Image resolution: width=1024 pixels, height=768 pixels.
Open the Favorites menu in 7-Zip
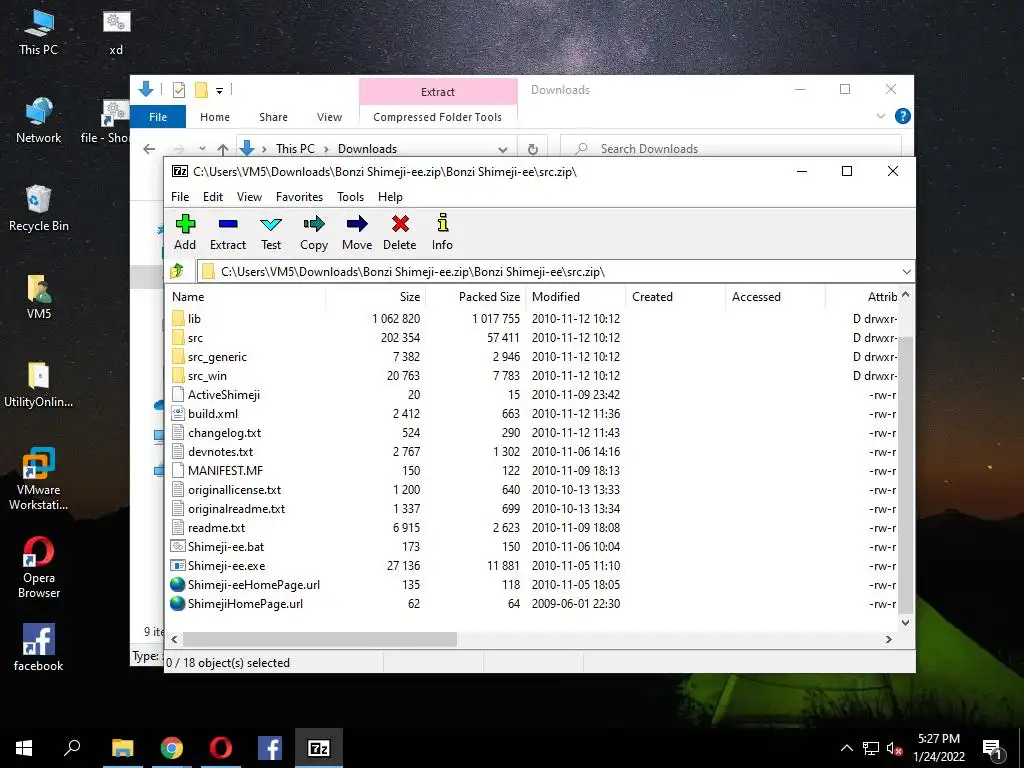tap(299, 197)
